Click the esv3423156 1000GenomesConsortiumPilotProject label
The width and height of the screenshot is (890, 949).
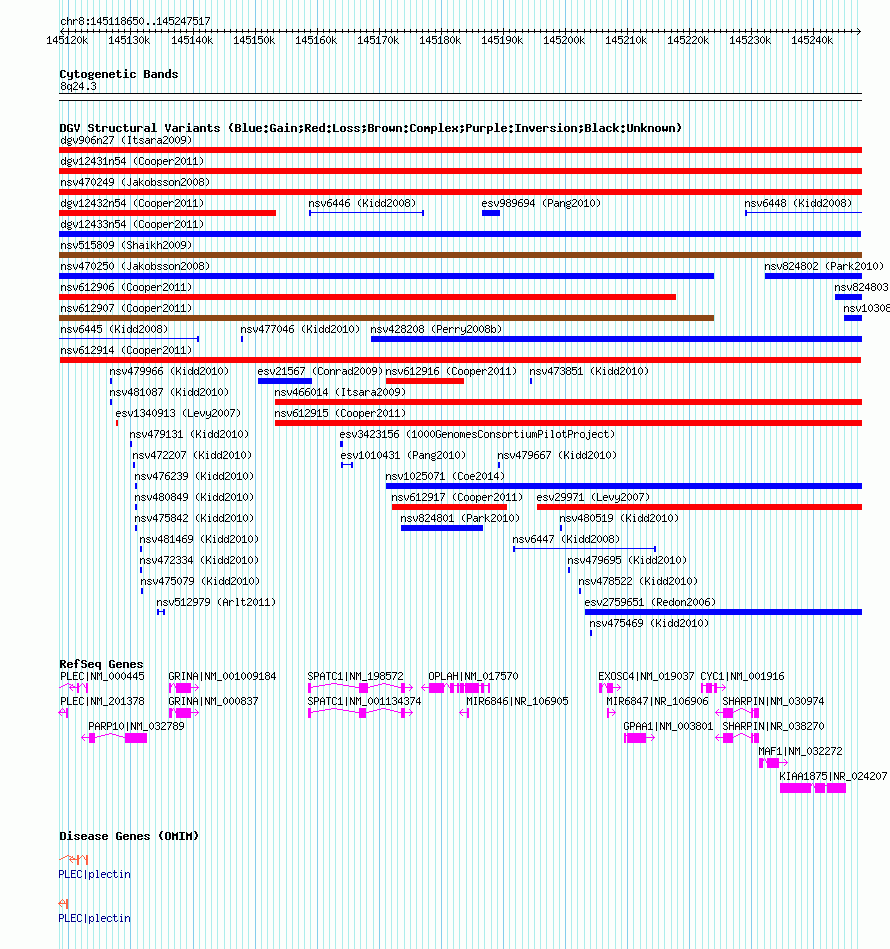pos(477,434)
